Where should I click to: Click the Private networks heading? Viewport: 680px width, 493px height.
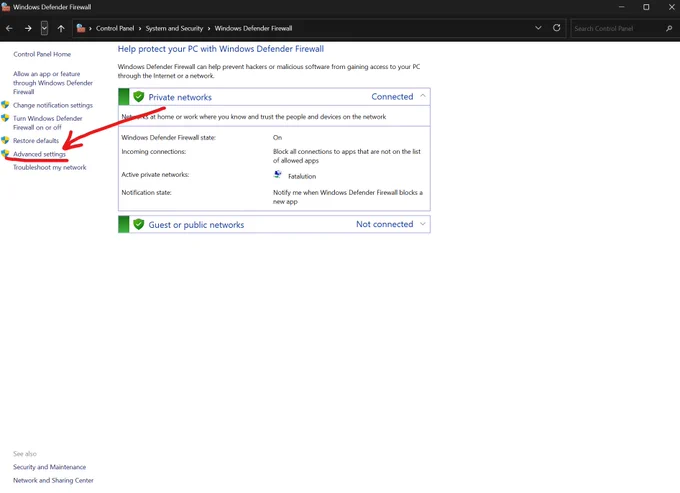(180, 97)
